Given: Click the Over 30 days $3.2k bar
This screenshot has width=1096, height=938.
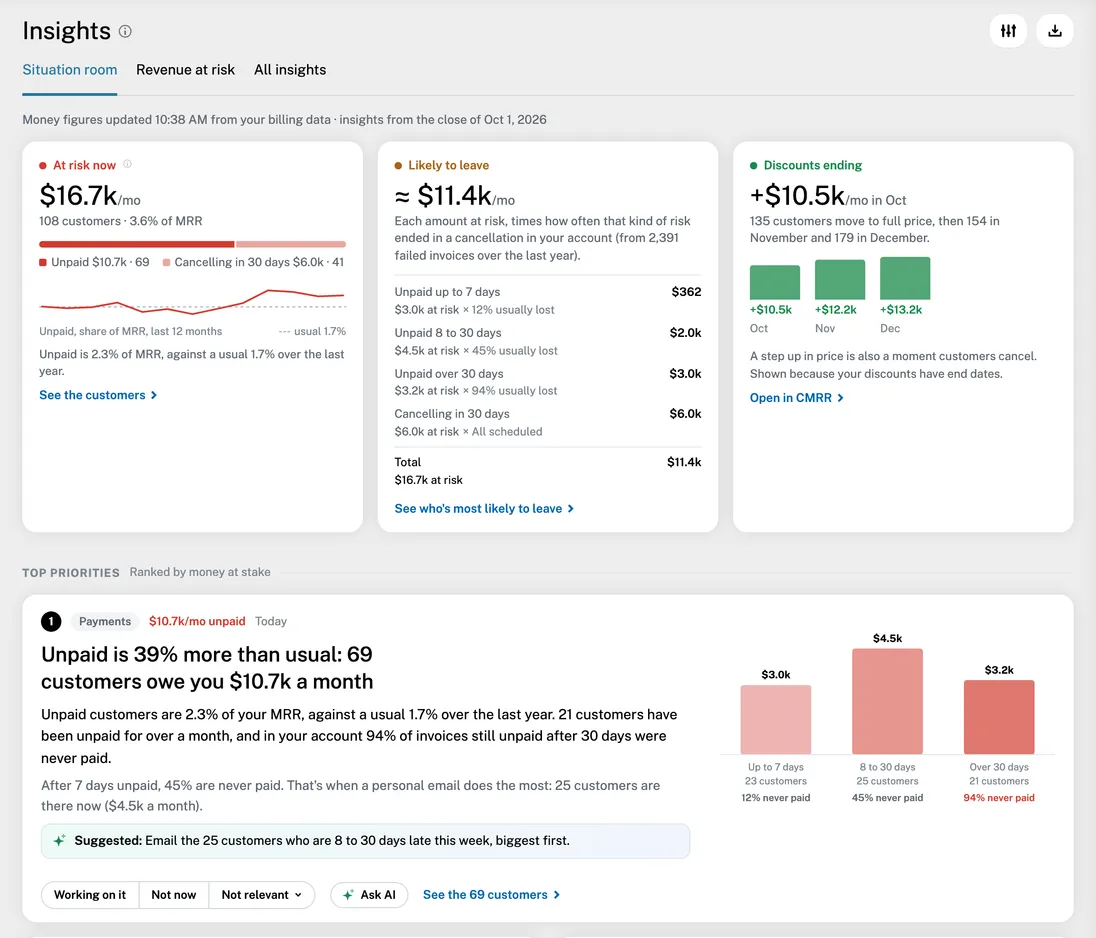Looking at the screenshot, I should [999, 717].
